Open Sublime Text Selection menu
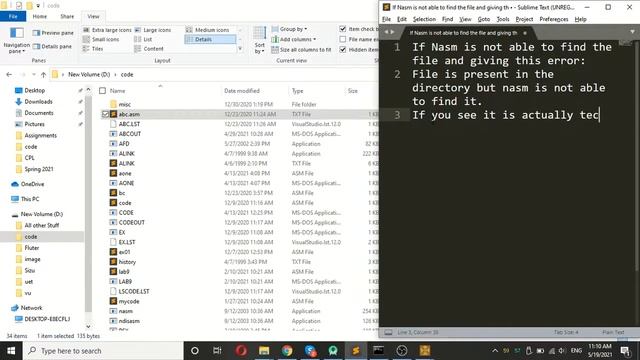 [424, 19]
